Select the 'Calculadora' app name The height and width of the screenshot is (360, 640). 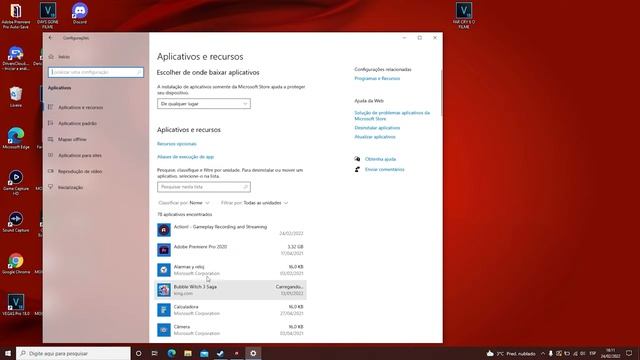pos(186,307)
